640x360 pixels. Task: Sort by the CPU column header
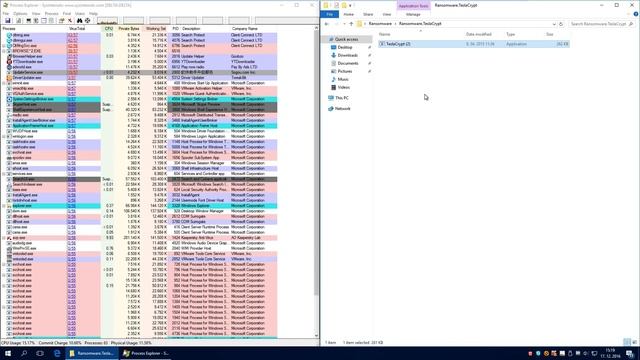[109, 29]
